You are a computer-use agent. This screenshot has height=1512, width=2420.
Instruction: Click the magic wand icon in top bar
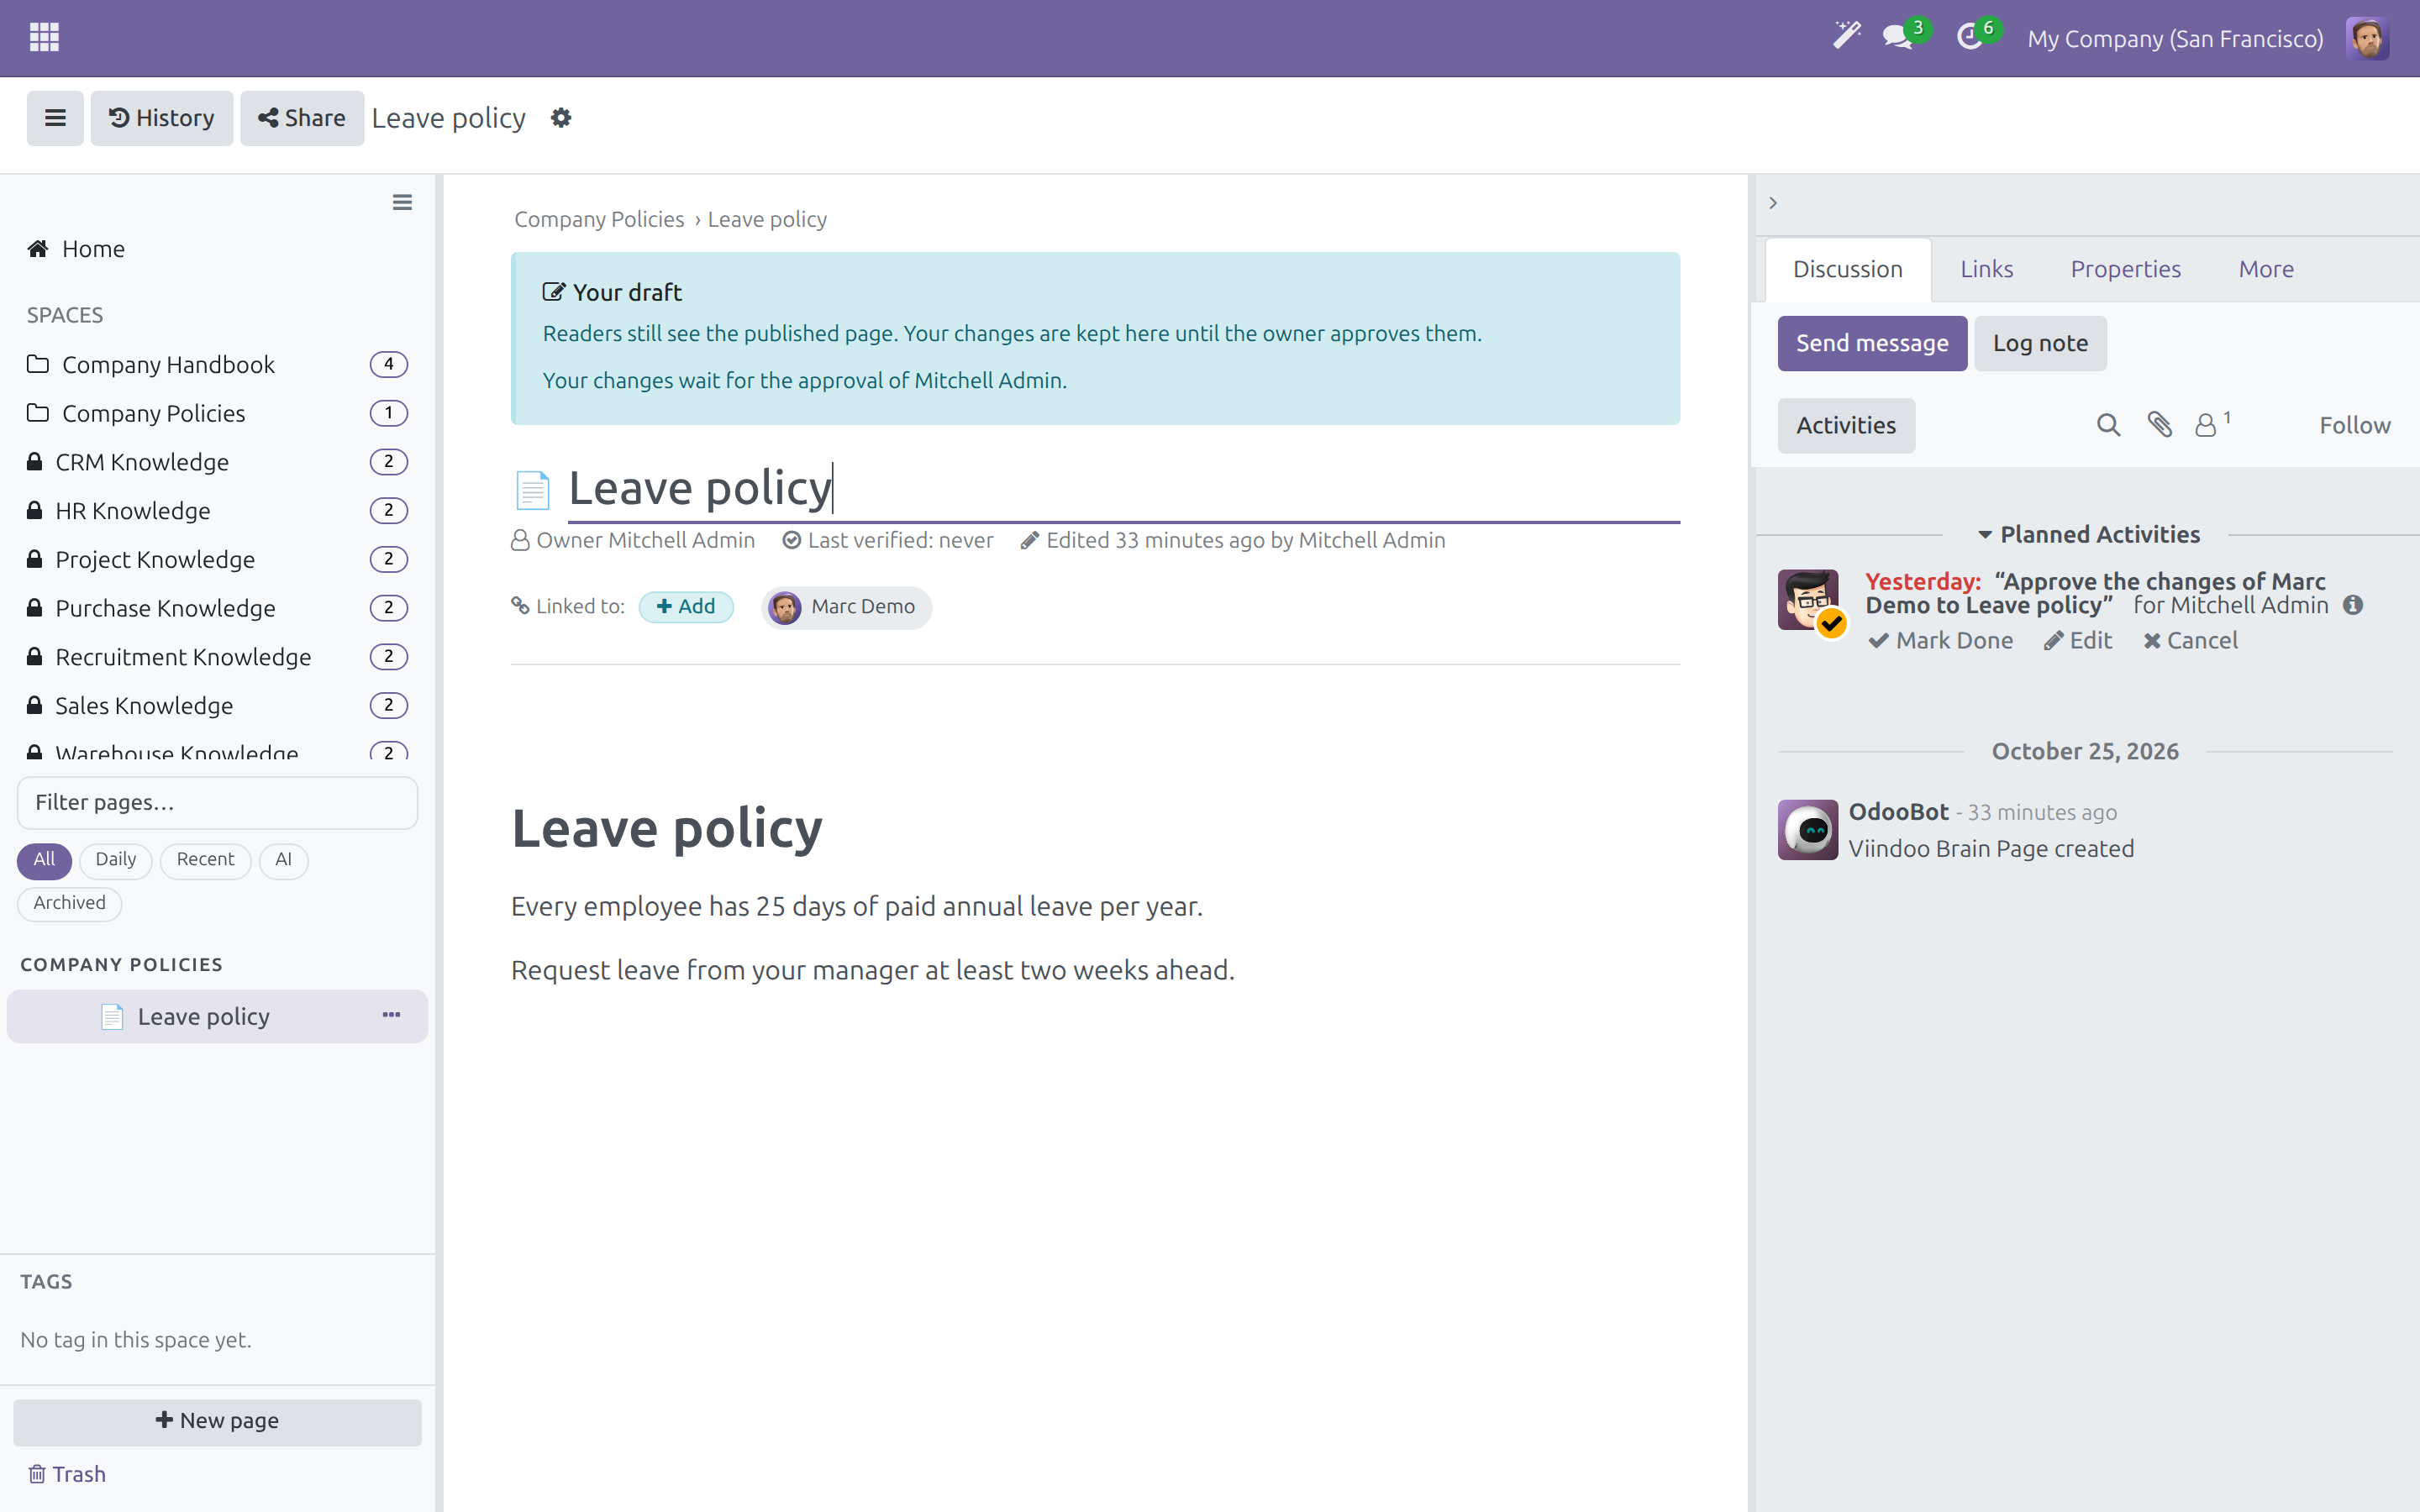click(1846, 37)
